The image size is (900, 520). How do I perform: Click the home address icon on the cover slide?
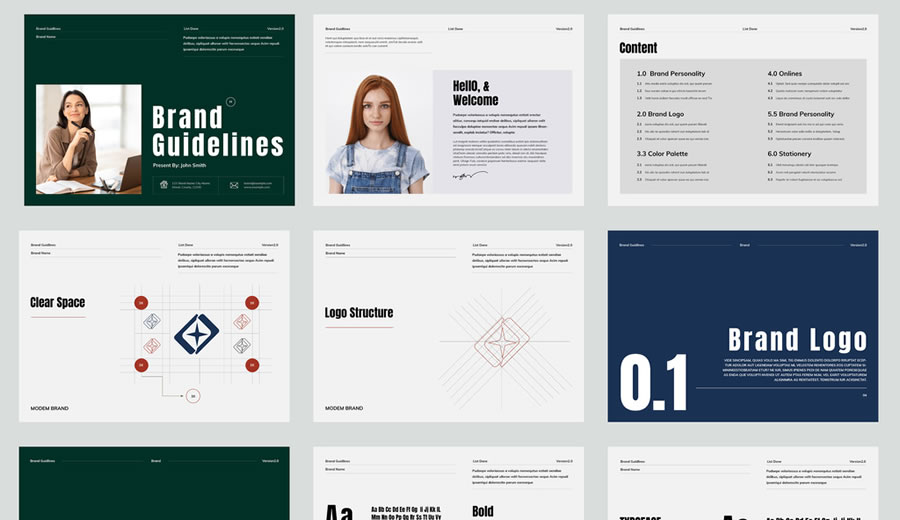click(164, 185)
